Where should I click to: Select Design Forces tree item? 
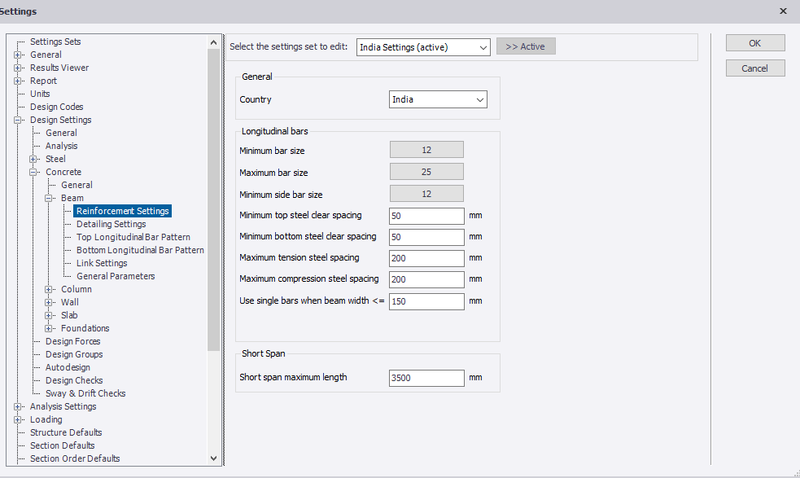coord(73,341)
